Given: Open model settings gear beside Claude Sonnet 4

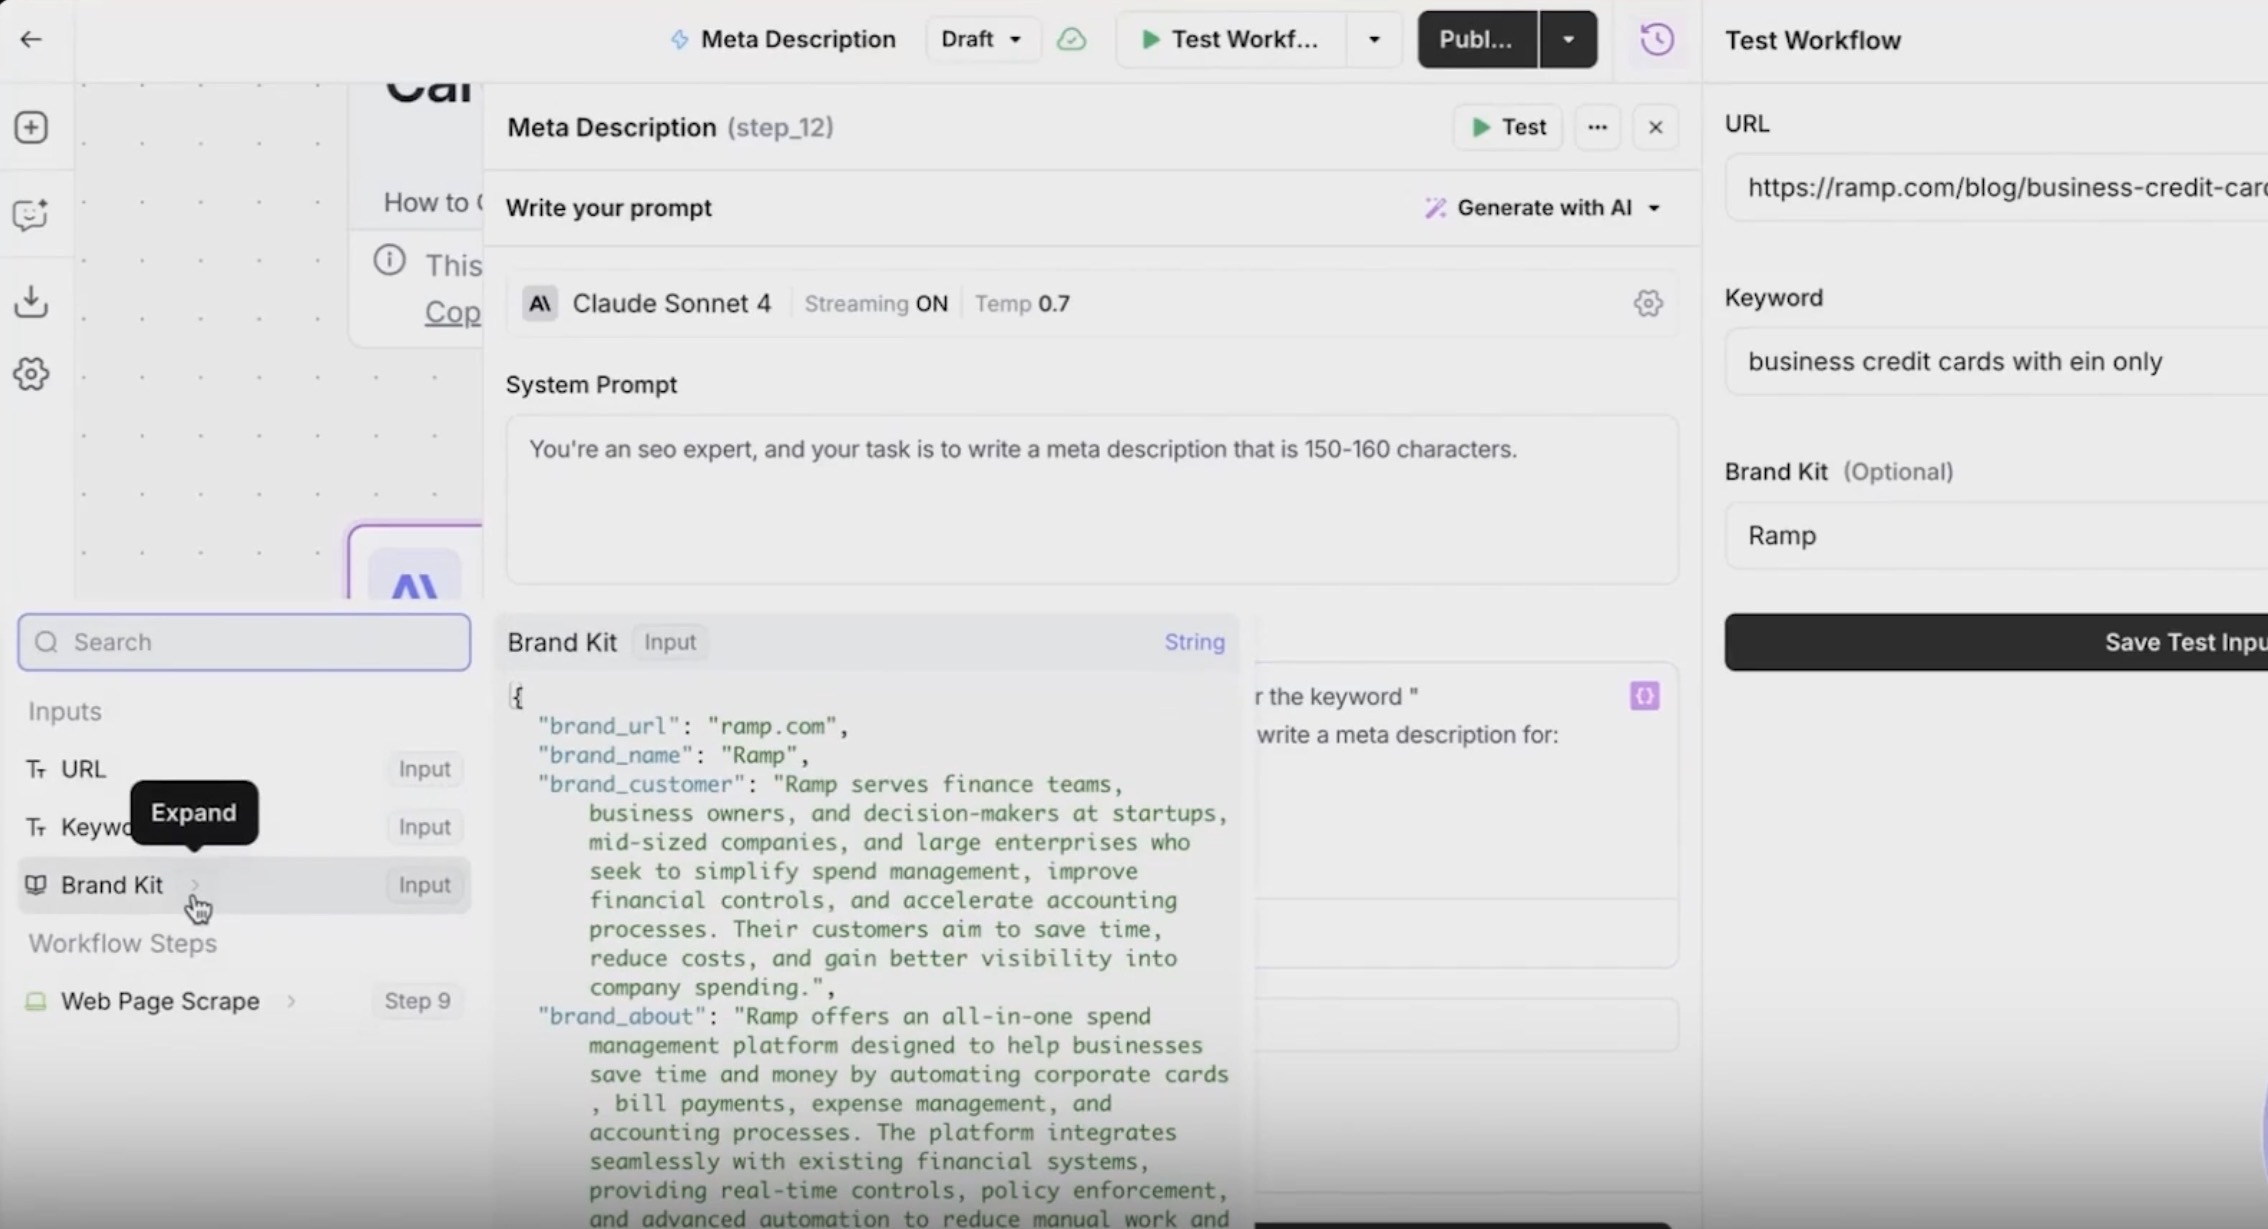Looking at the screenshot, I should coord(1648,303).
